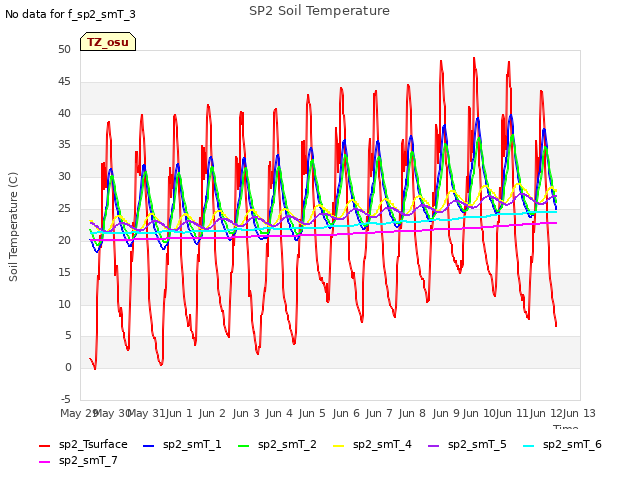This screenshot has width=640, height=480.
Task: Click the Soil Temperature (C) axis label
Action: tap(13, 227)
